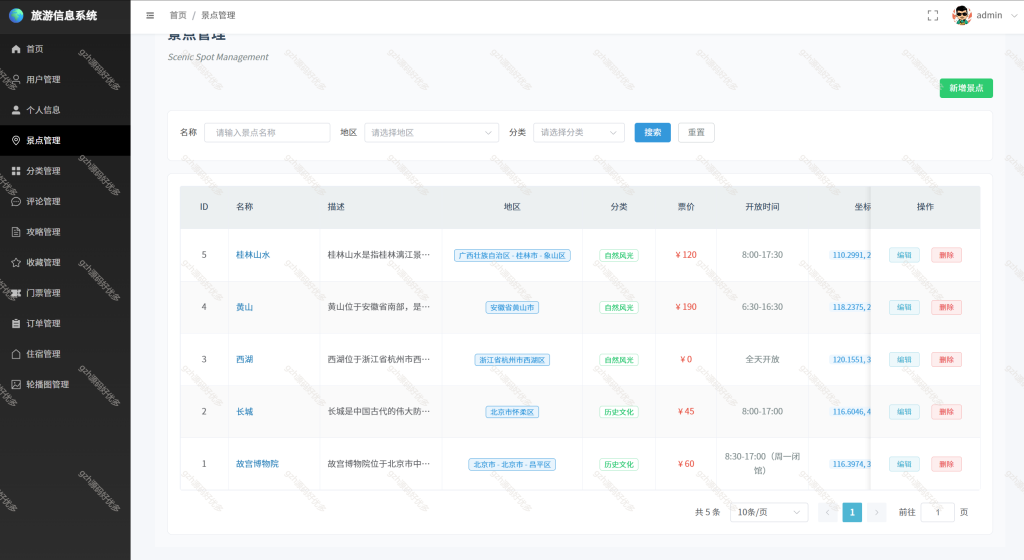The image size is (1024, 560).
Task: Delete the 西湖 row
Action: 946,360
